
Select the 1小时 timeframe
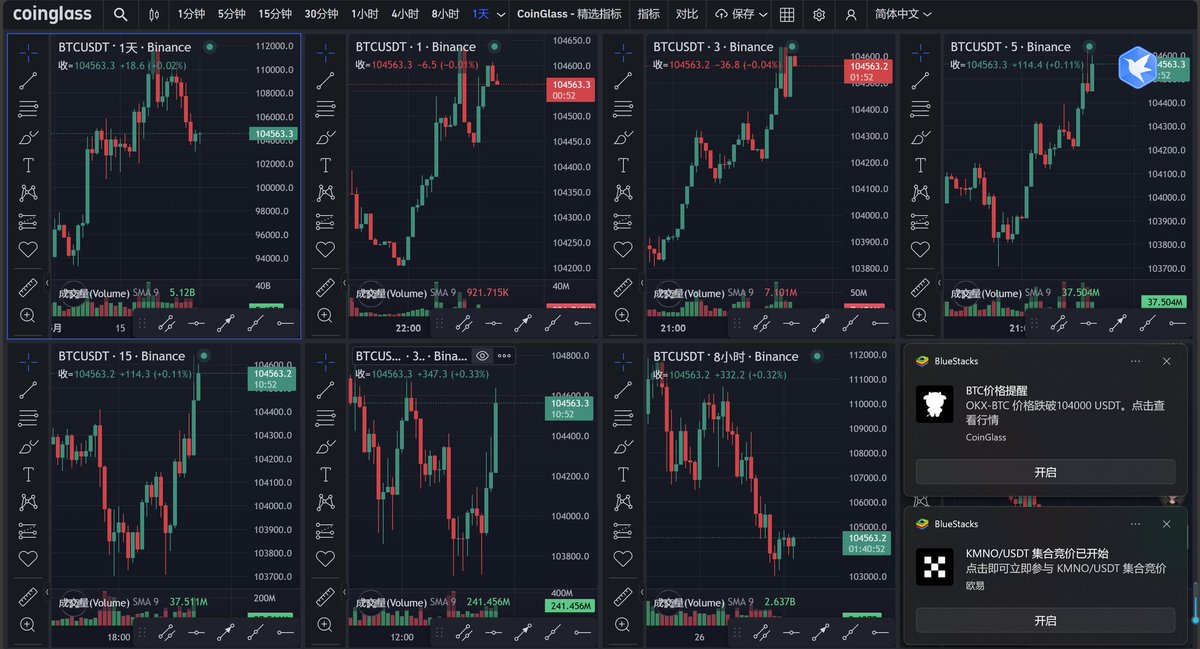coord(365,15)
